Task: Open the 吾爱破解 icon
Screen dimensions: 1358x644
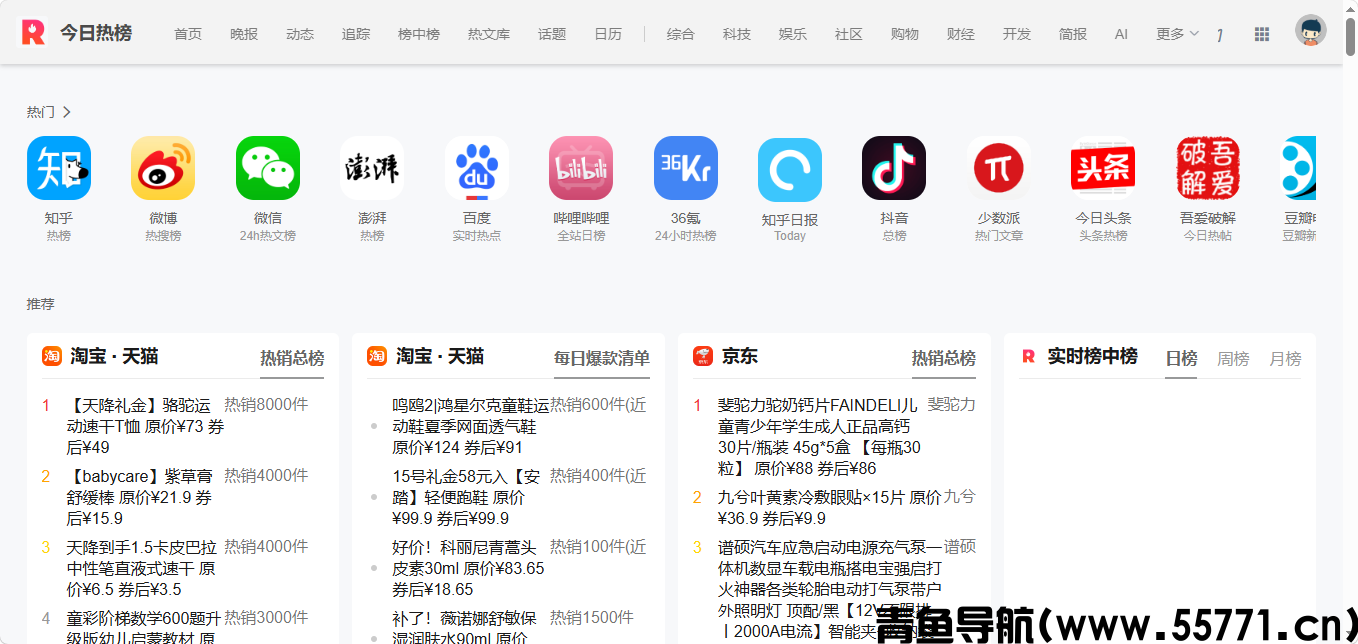Action: (x=1208, y=168)
